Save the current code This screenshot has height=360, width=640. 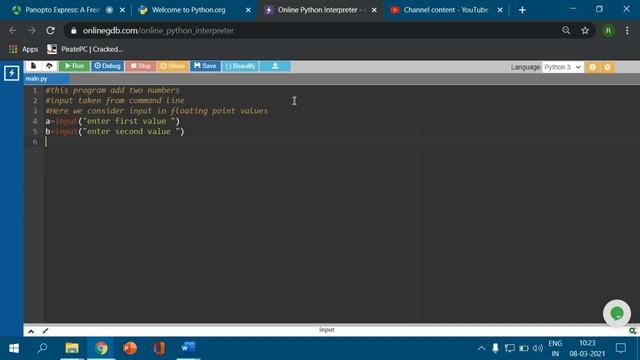coord(205,66)
